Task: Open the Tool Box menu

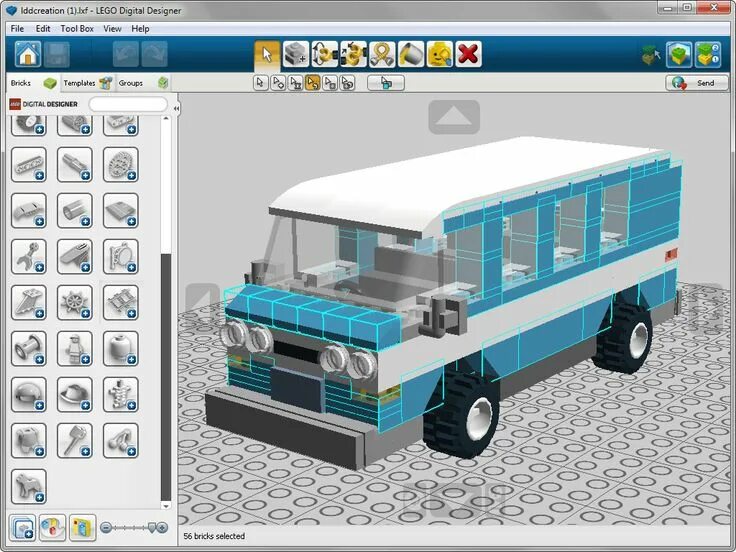Action: point(77,29)
